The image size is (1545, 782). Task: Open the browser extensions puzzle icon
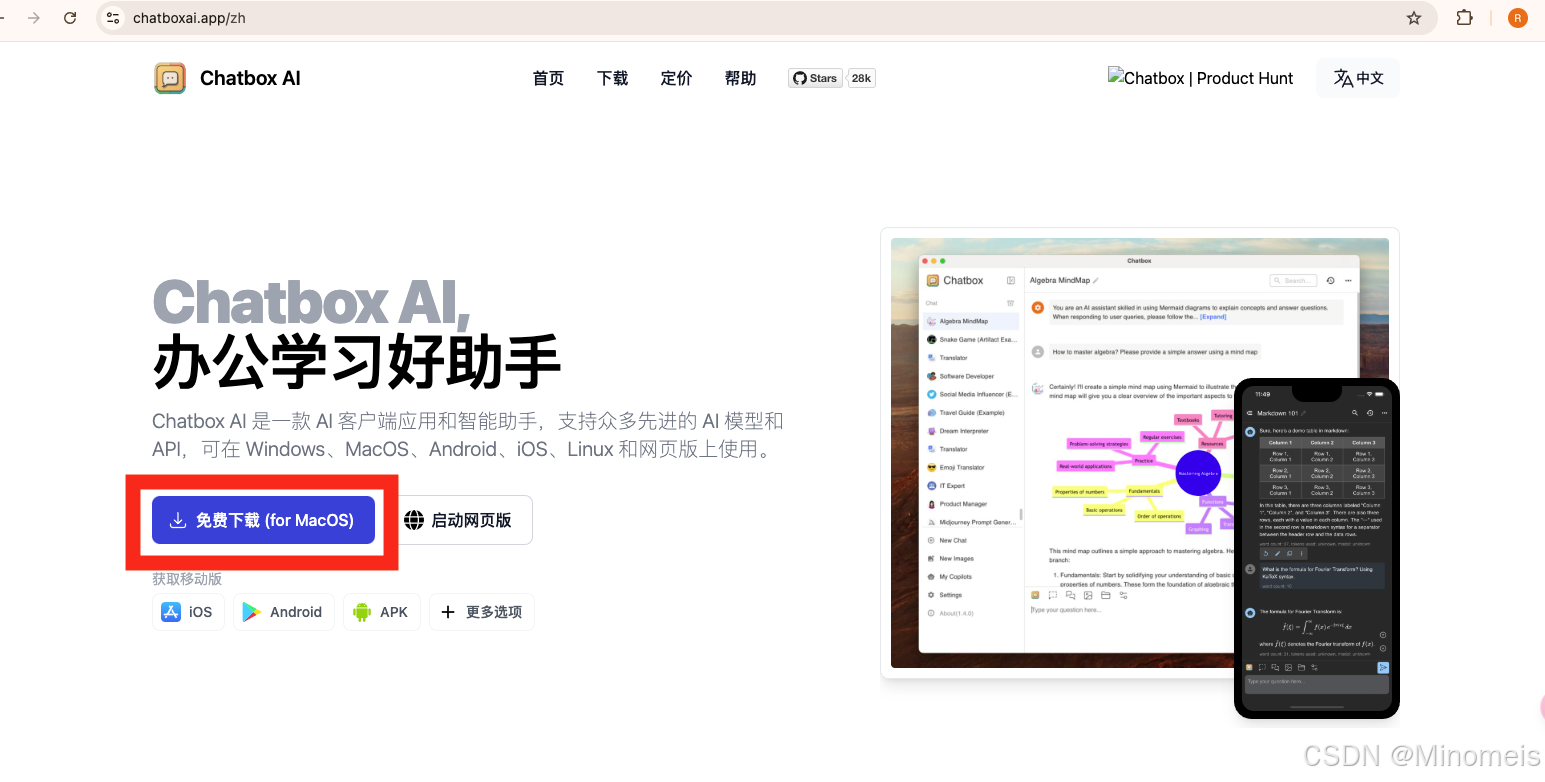[x=1464, y=18]
